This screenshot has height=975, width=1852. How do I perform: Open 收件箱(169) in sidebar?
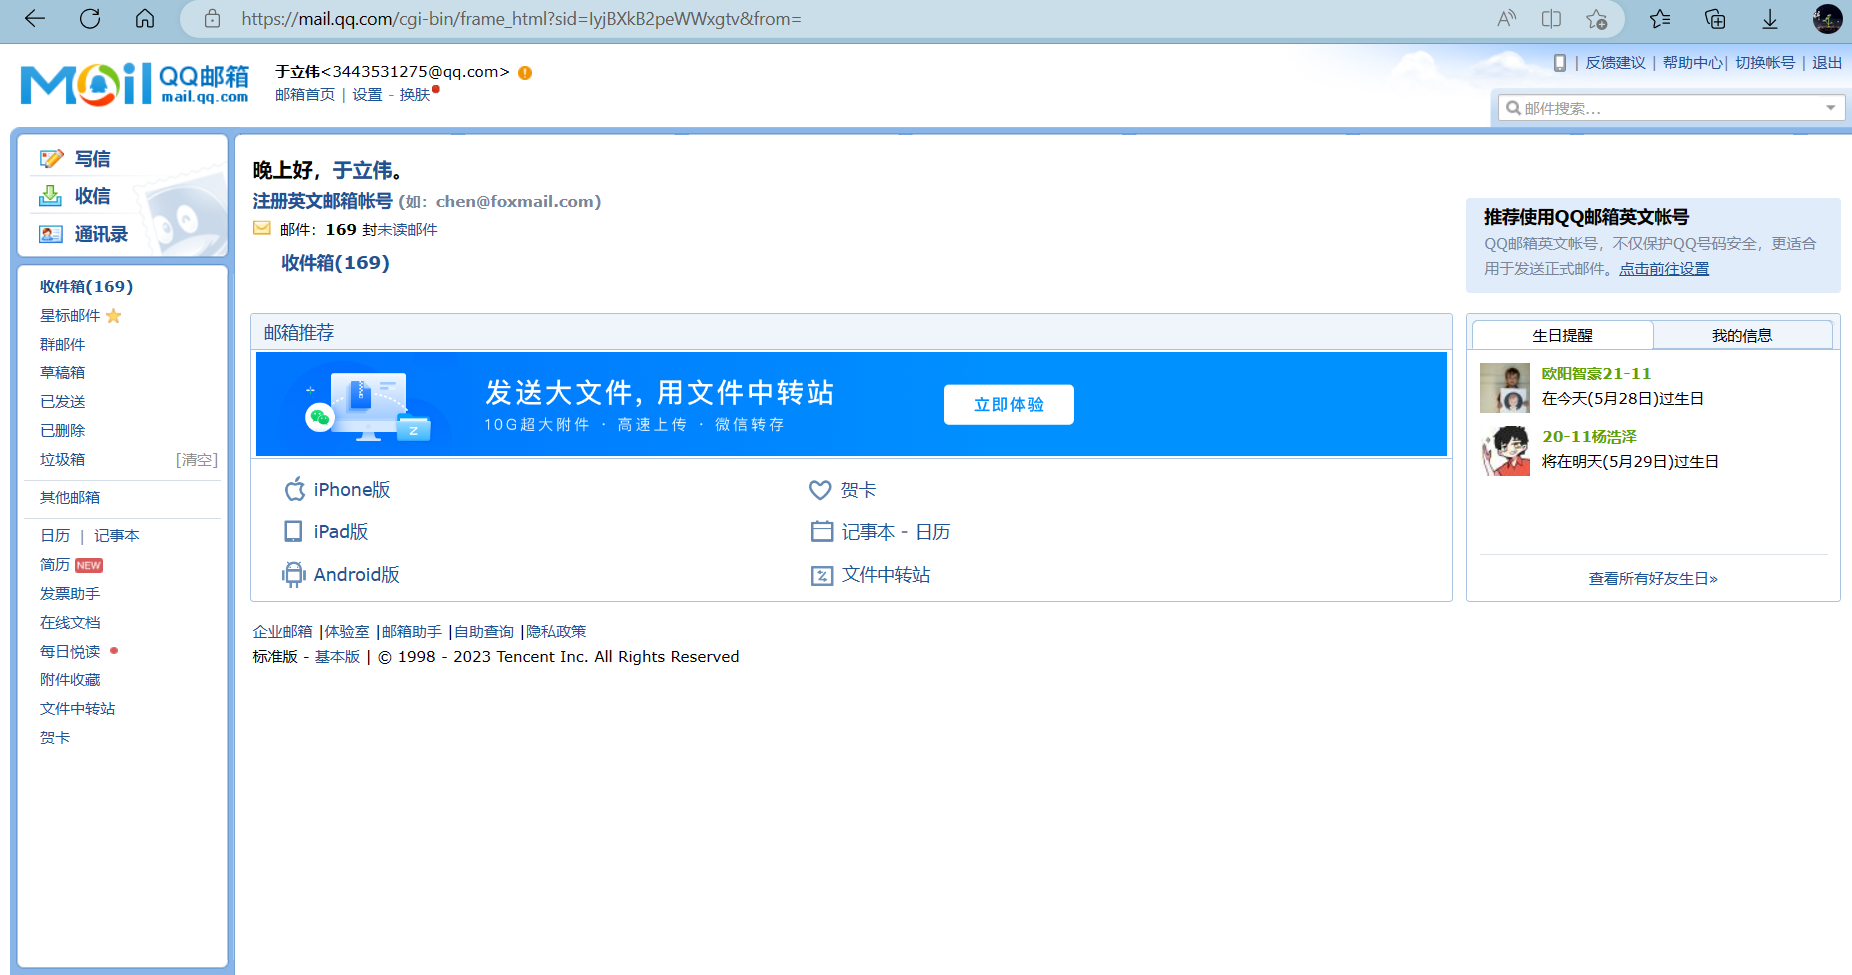coord(86,287)
